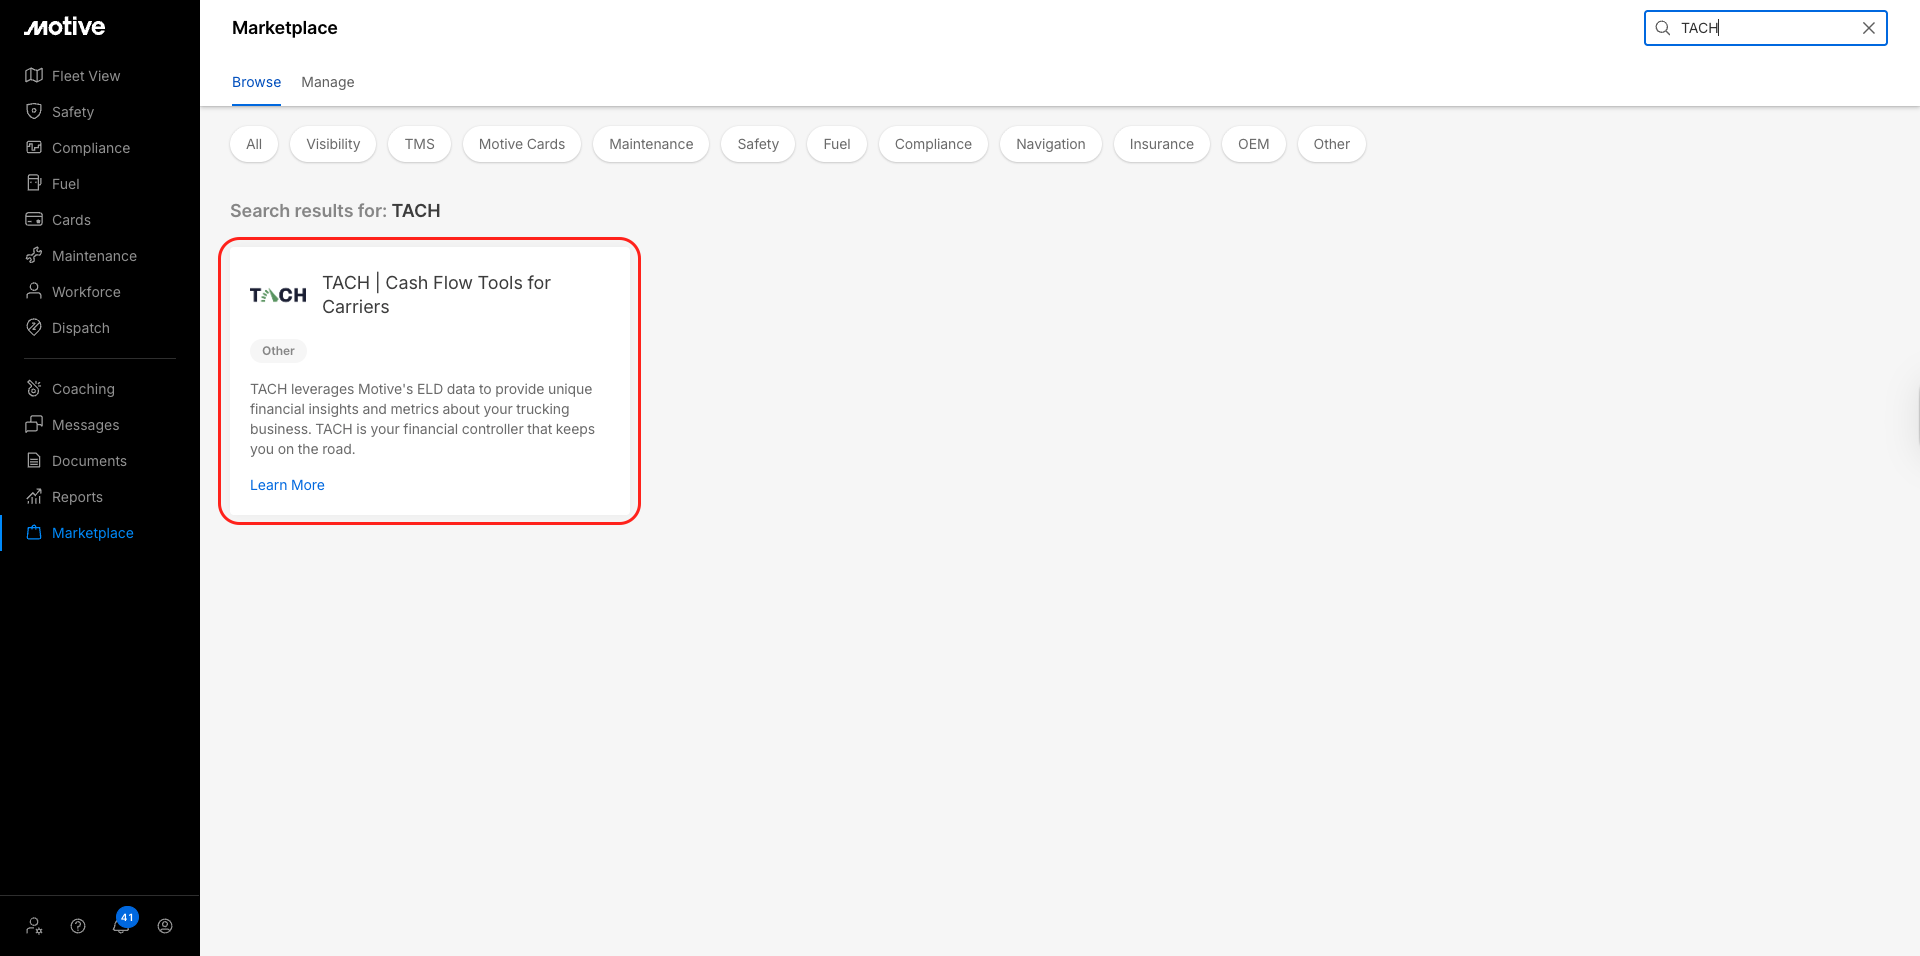Open admin settings icon at sidebar bottom
1920x956 pixels.
[34, 926]
